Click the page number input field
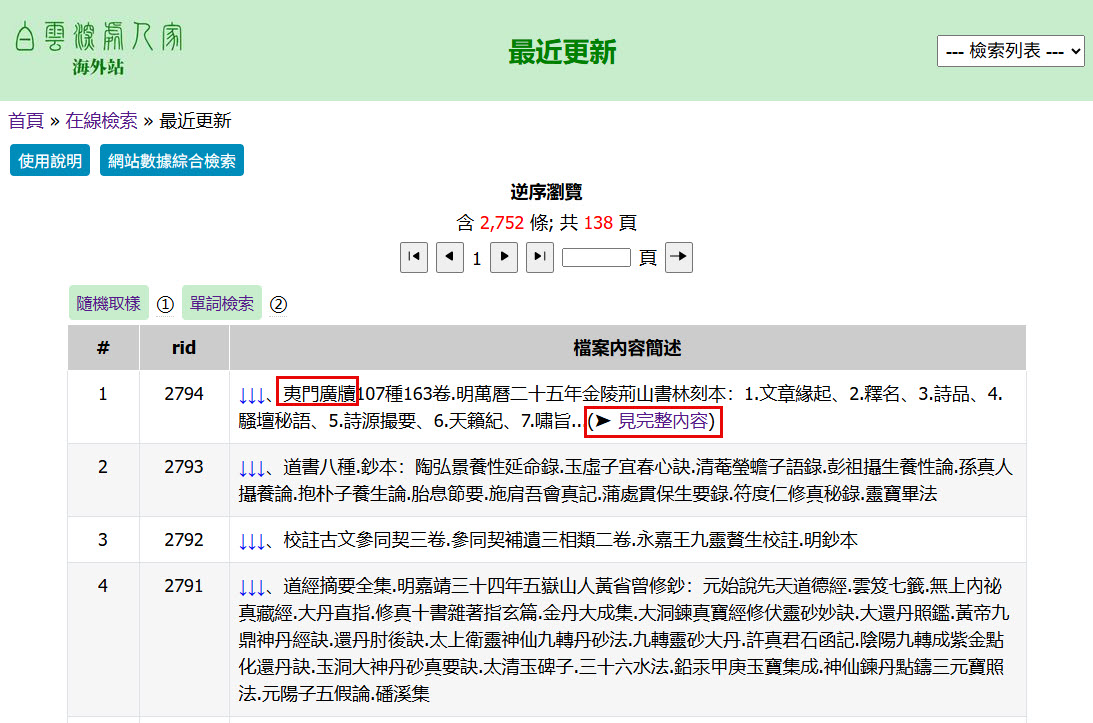Viewport: 1093px width, 723px height. 596,258
